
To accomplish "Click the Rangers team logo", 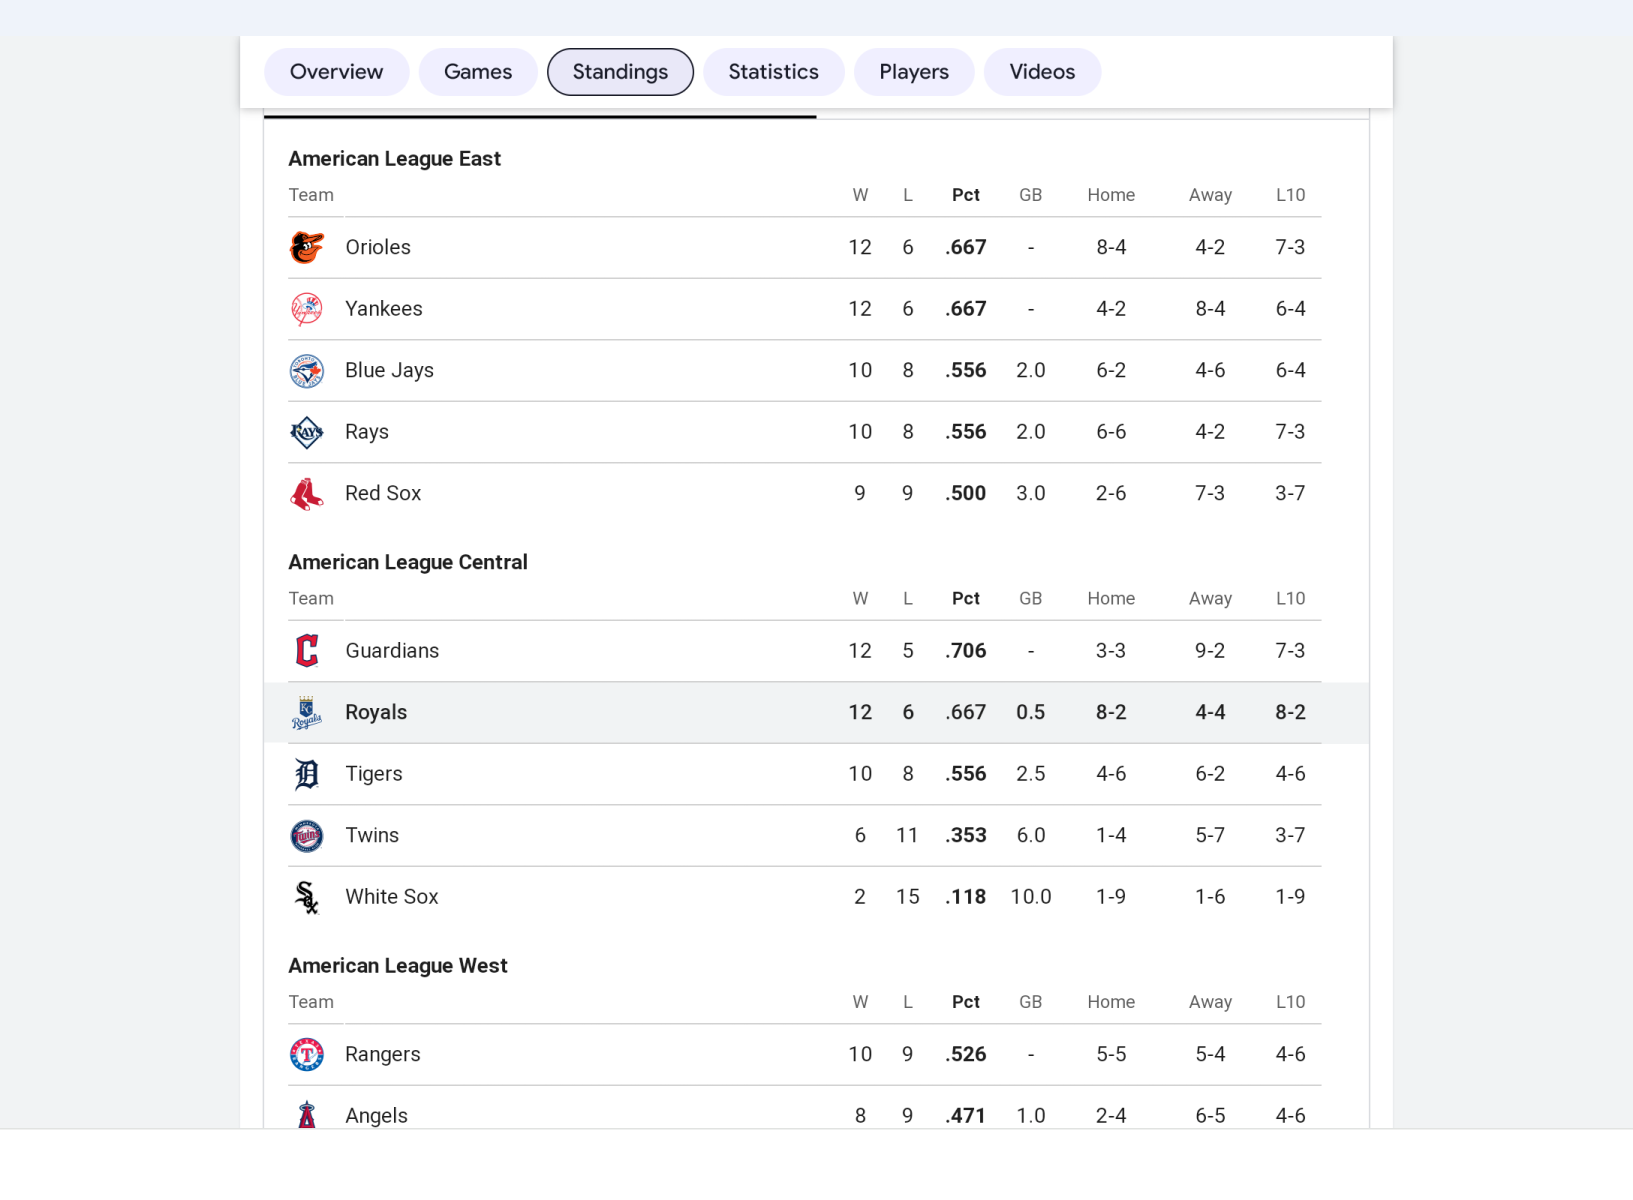I will (x=307, y=1055).
